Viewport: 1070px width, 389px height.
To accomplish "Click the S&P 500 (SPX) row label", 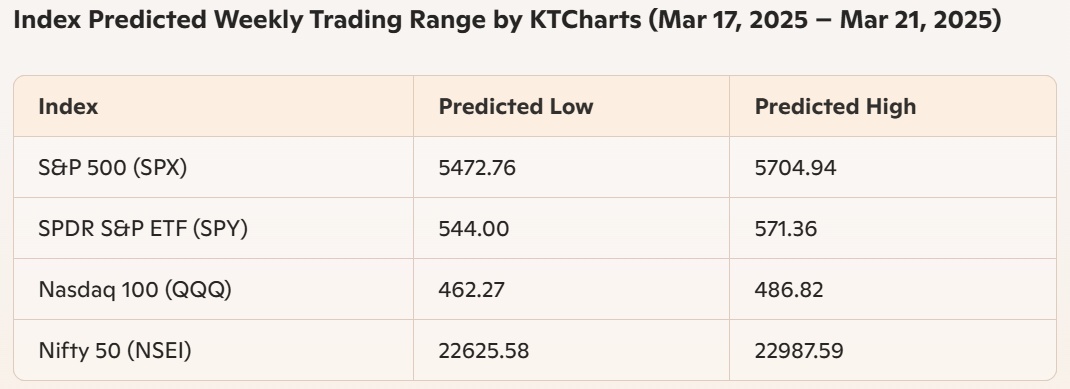I will tap(113, 167).
